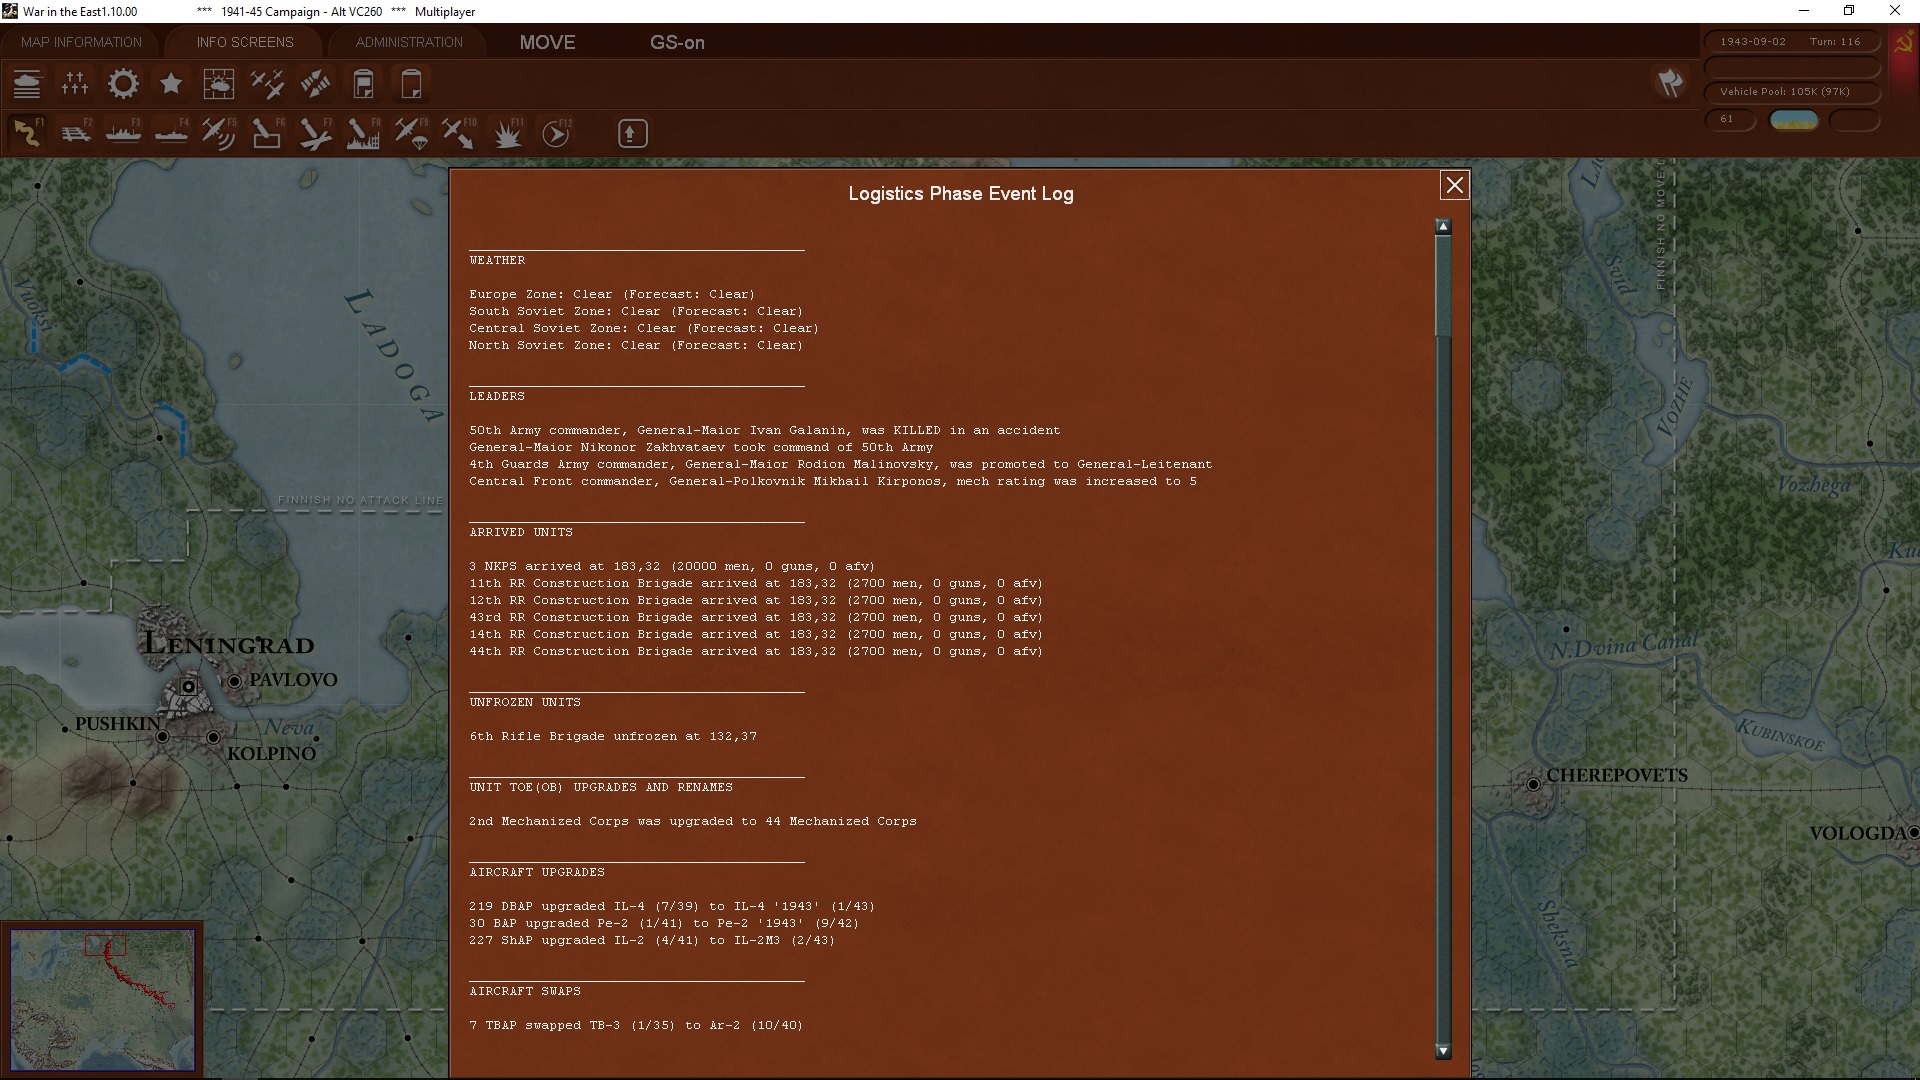Click the minimap thumbnail

tap(103, 999)
